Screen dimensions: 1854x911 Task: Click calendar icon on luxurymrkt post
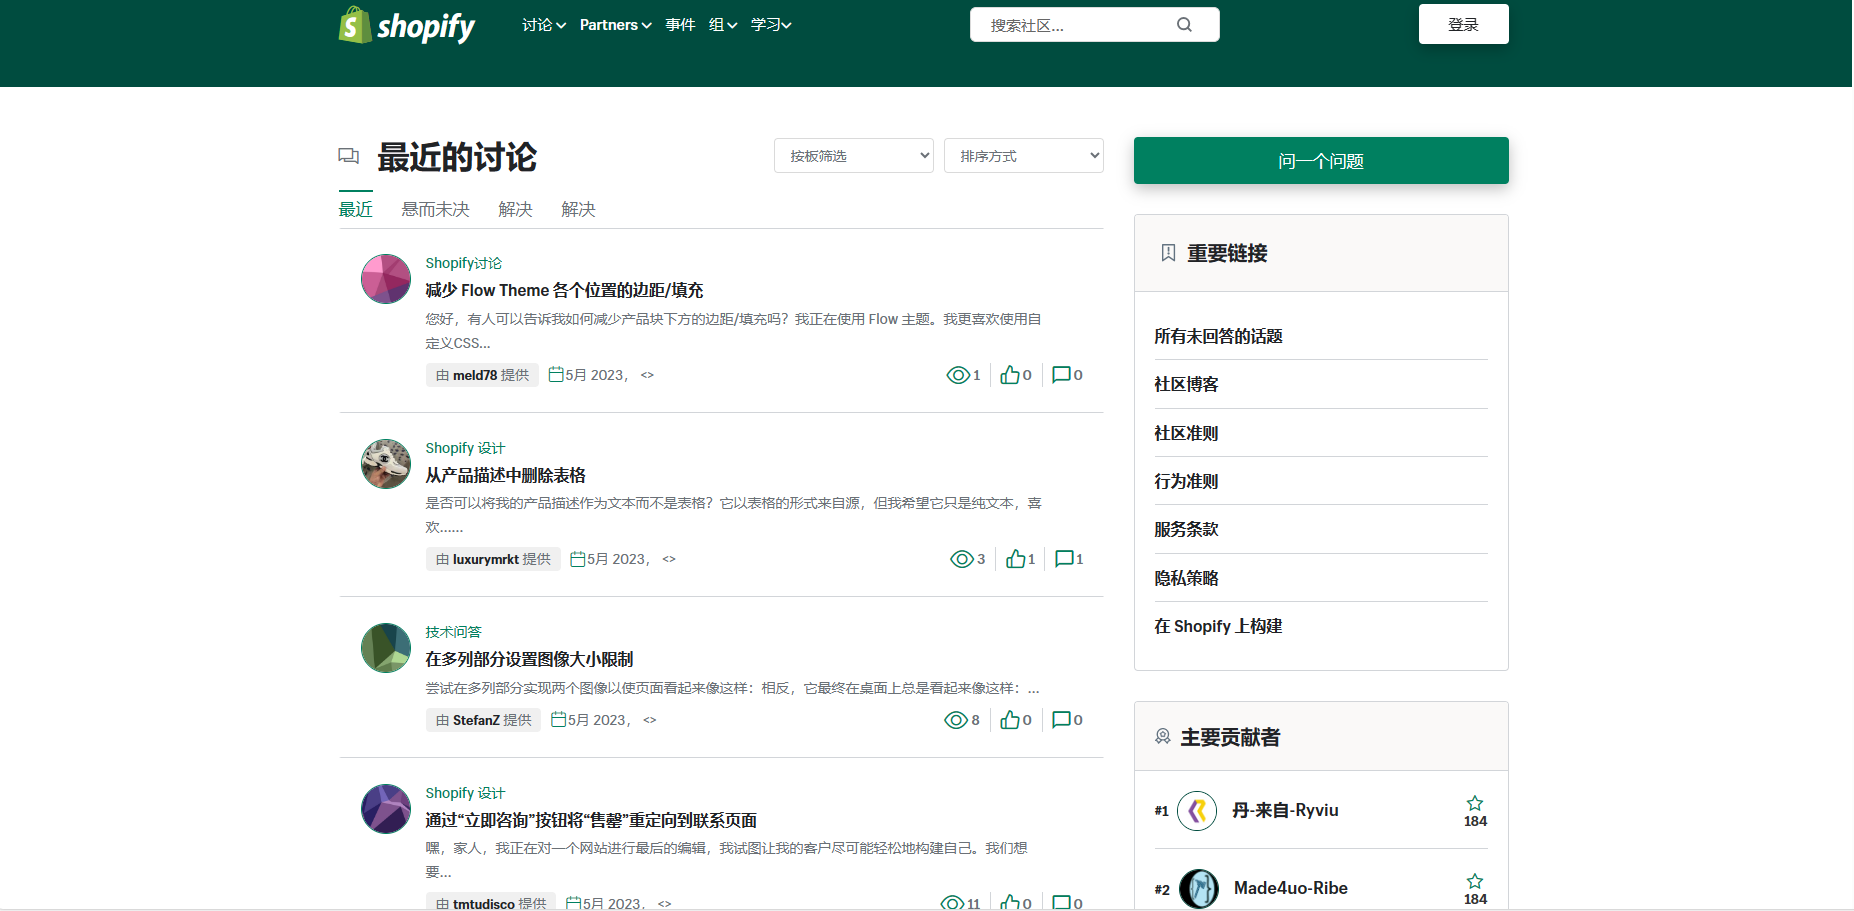pos(578,559)
